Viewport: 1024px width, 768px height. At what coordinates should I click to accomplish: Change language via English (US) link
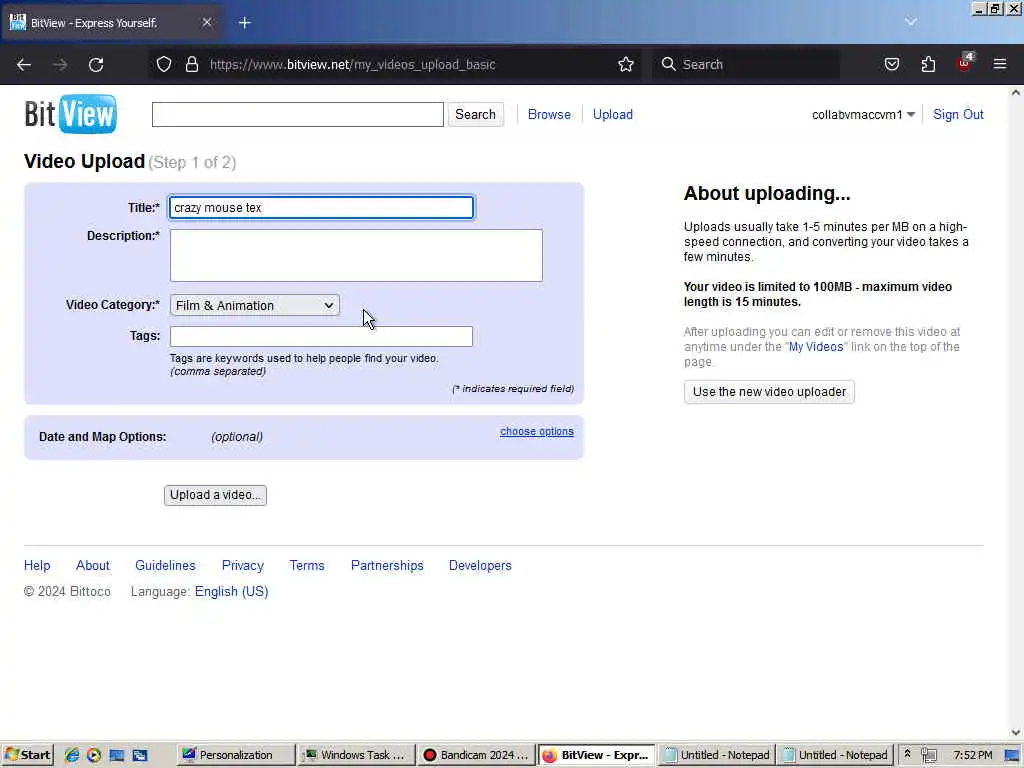pyautogui.click(x=232, y=592)
